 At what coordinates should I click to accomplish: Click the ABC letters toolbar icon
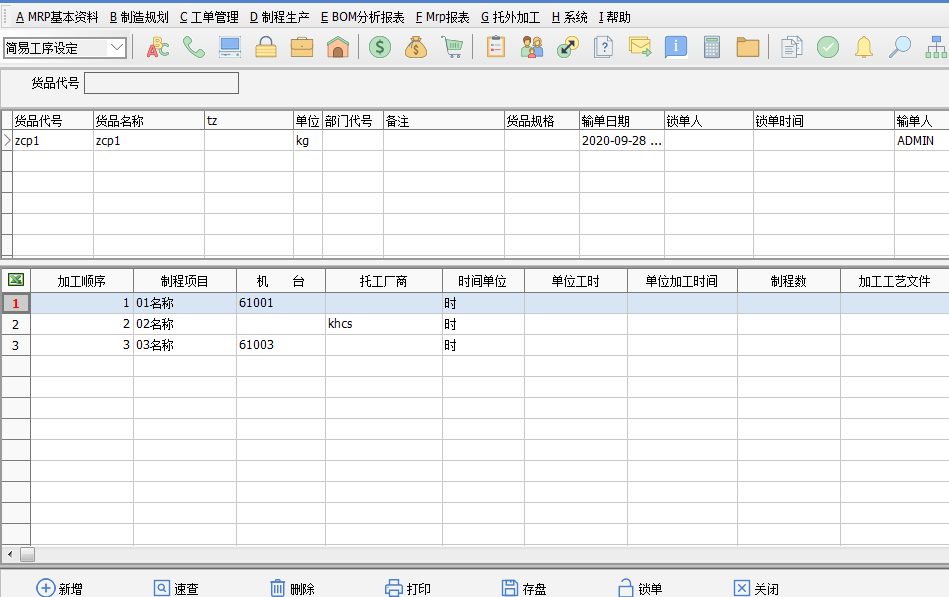(158, 47)
